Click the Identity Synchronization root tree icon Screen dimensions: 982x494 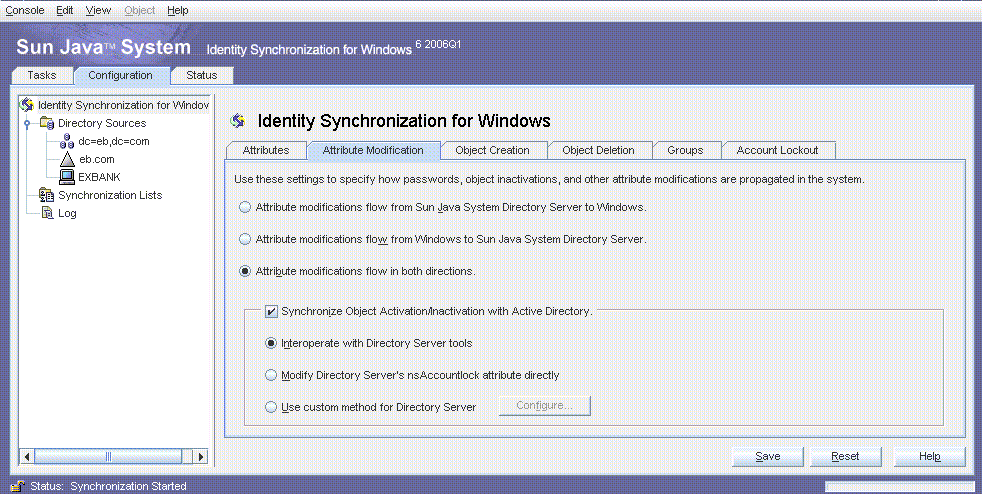click(x=28, y=105)
